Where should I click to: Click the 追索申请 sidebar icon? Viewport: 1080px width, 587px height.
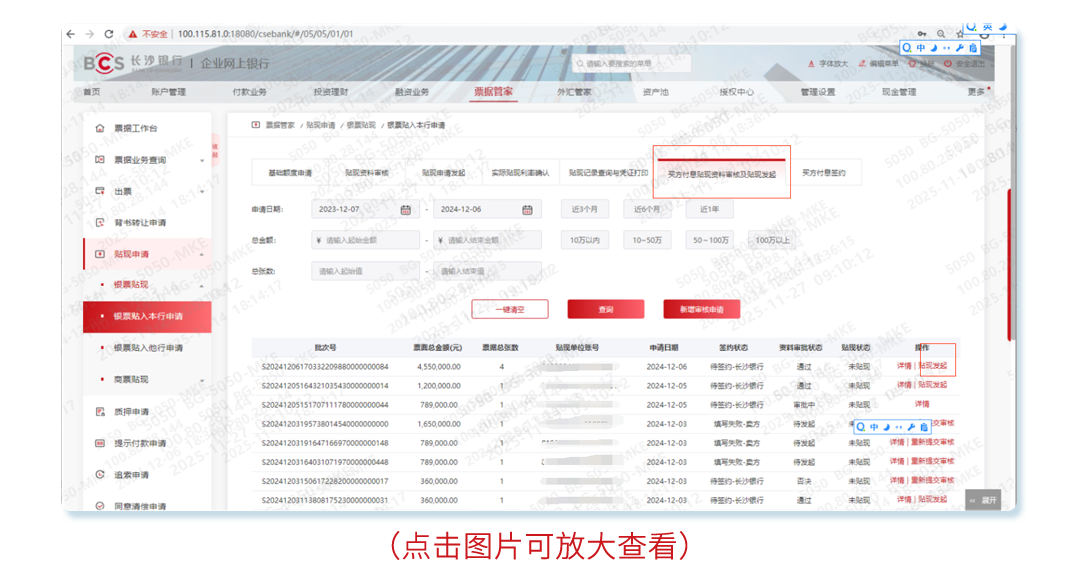[100, 475]
